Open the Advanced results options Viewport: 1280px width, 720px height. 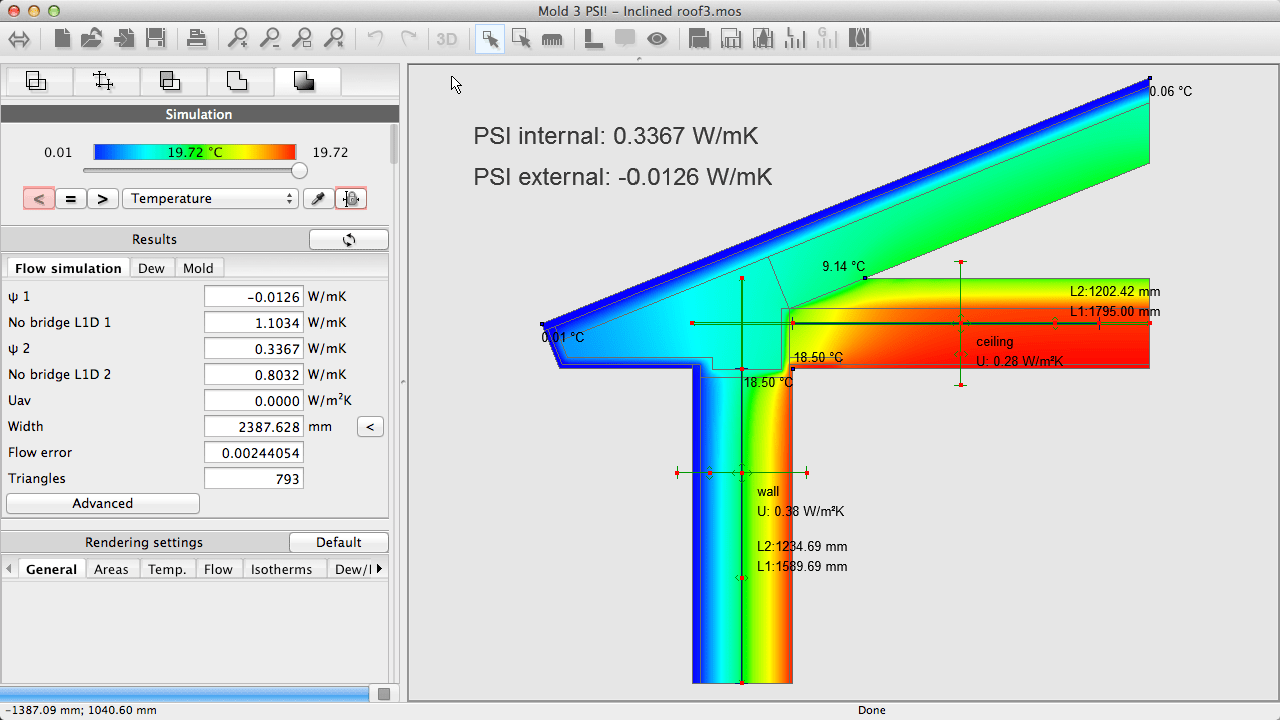coord(102,503)
